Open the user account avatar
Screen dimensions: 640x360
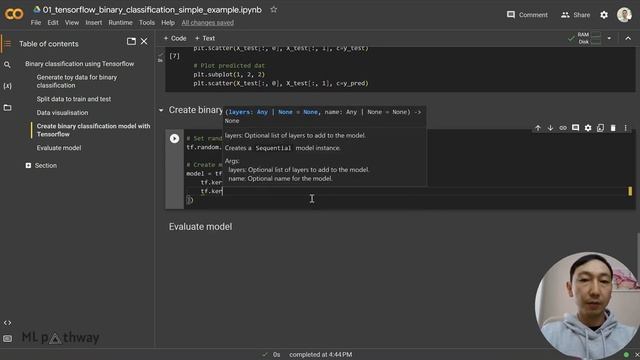click(x=624, y=15)
